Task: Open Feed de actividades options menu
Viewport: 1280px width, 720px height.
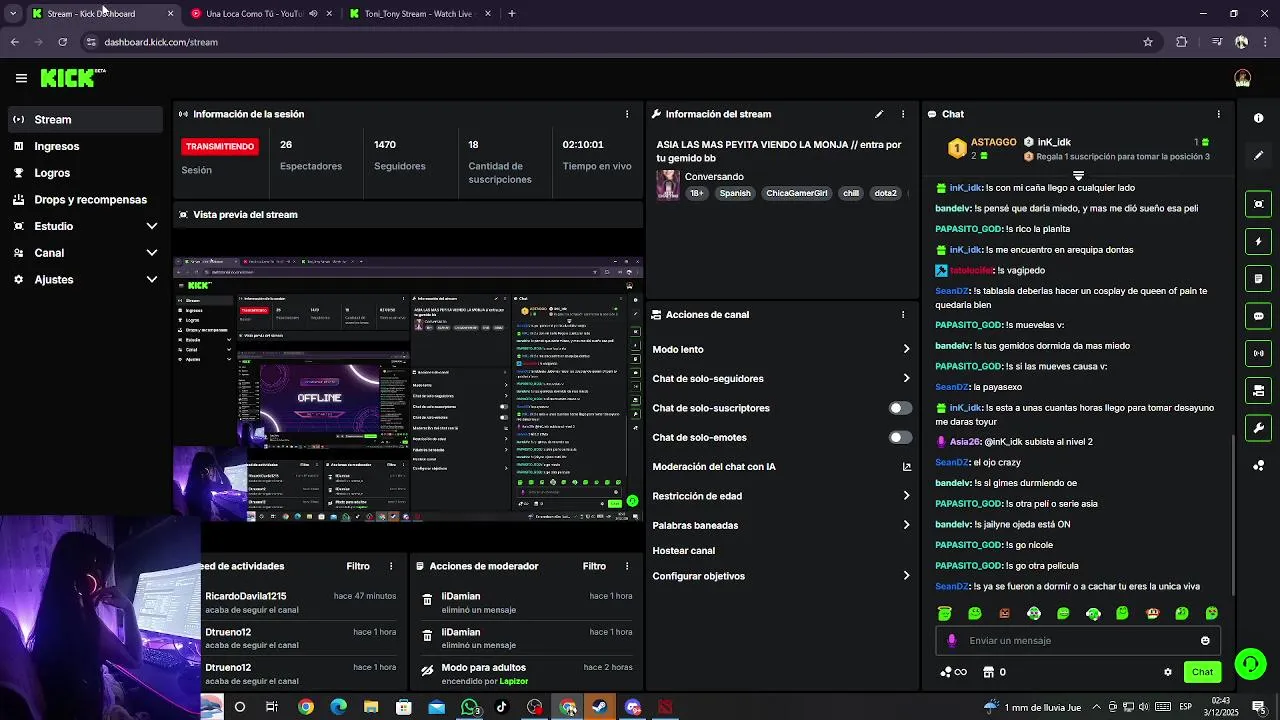Action: click(x=391, y=566)
